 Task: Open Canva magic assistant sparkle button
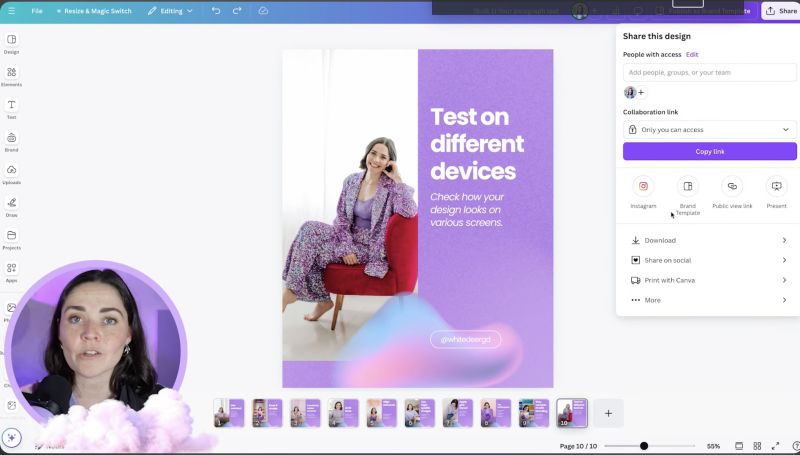tap(11, 437)
